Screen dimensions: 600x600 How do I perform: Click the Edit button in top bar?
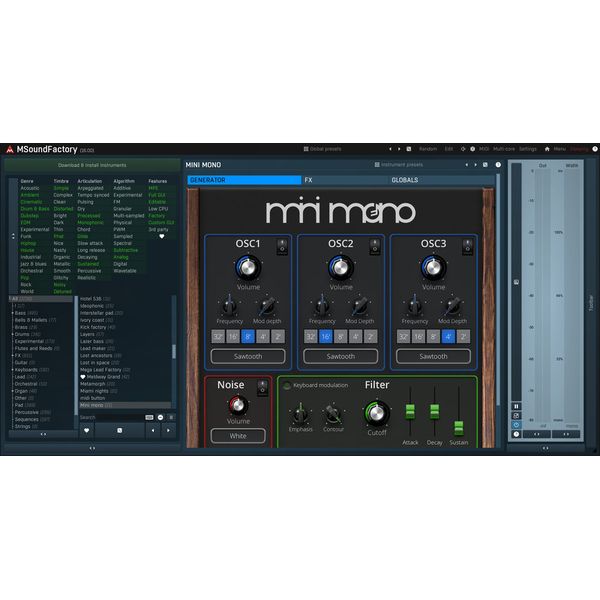click(449, 149)
